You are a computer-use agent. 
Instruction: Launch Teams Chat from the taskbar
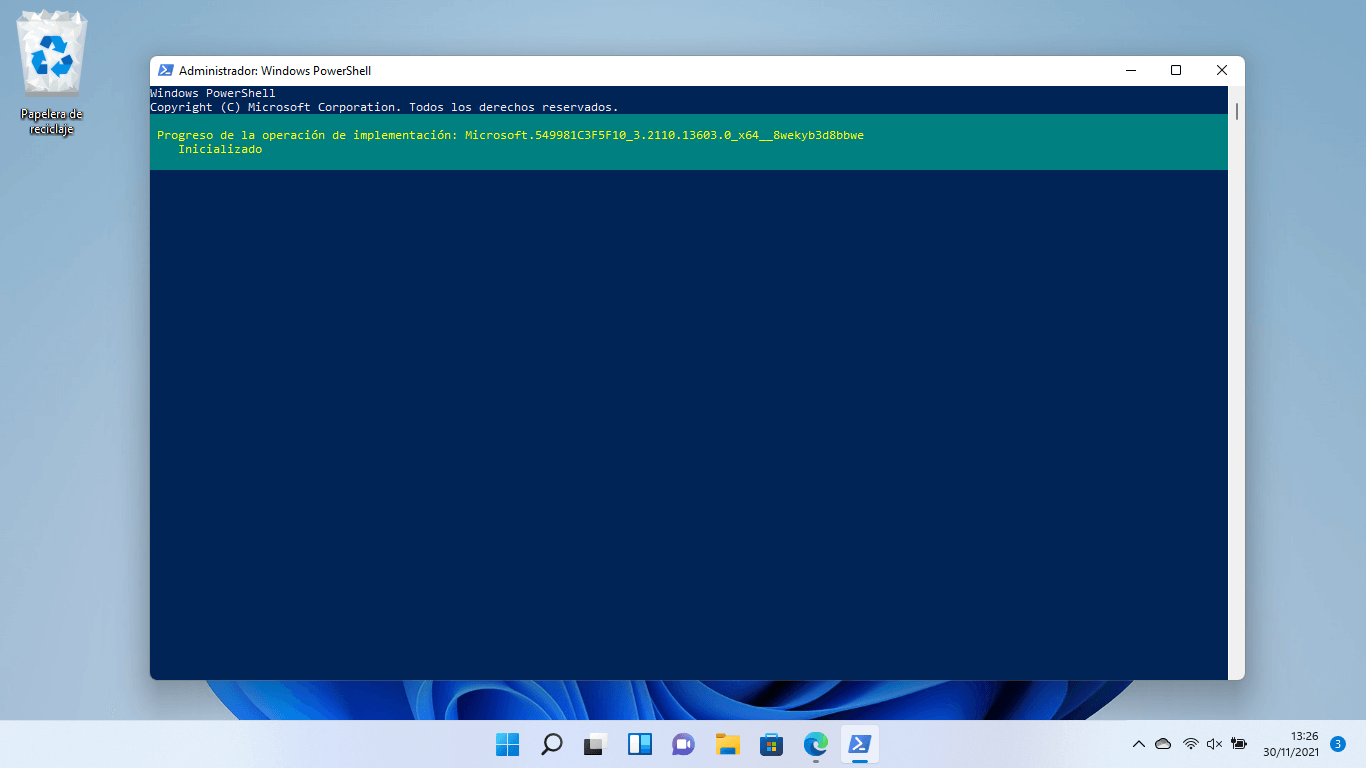coord(684,744)
